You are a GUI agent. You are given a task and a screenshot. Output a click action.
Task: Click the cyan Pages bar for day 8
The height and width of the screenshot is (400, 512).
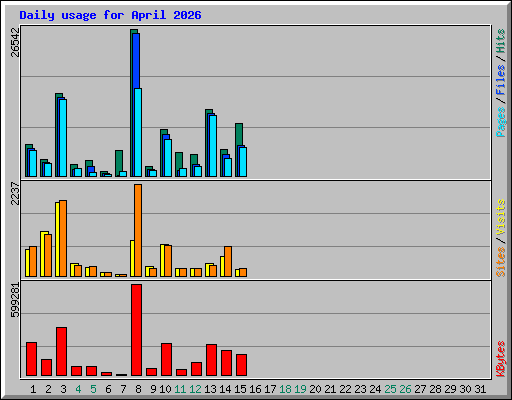[x=138, y=132]
